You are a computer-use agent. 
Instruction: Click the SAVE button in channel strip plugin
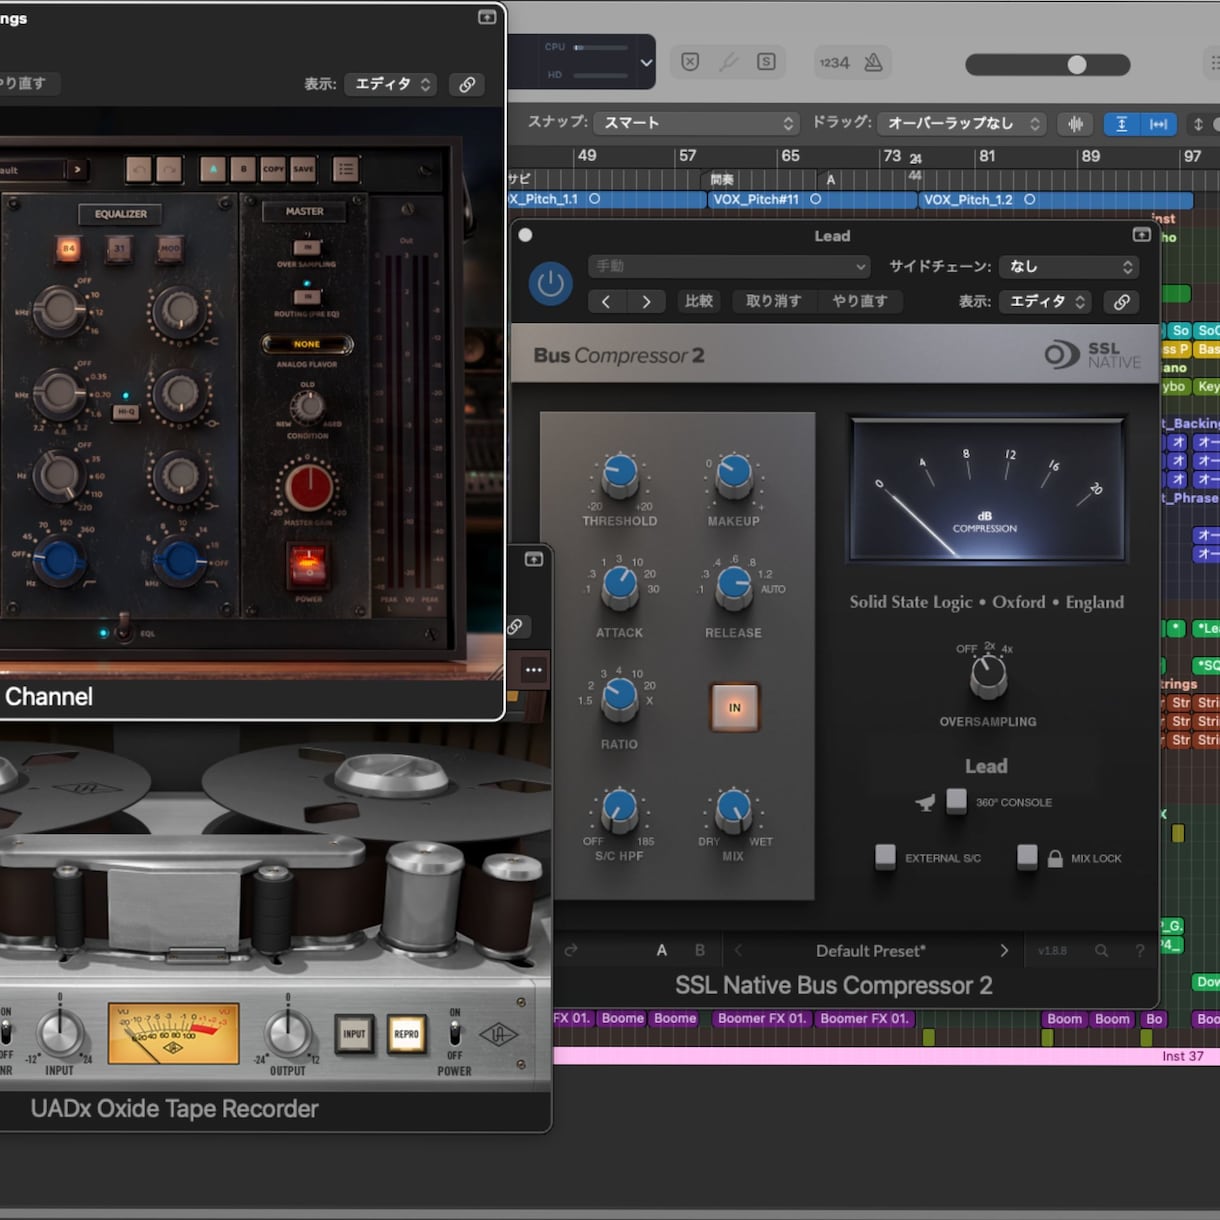[x=303, y=169]
